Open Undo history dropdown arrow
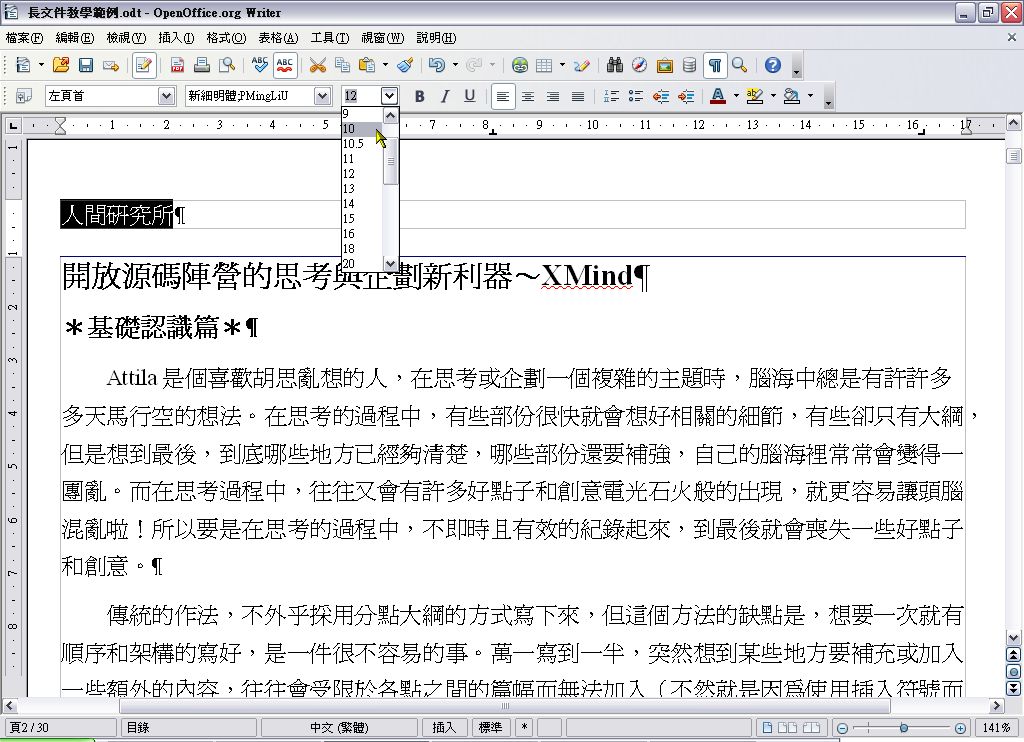This screenshot has height=742, width=1024. click(x=455, y=65)
